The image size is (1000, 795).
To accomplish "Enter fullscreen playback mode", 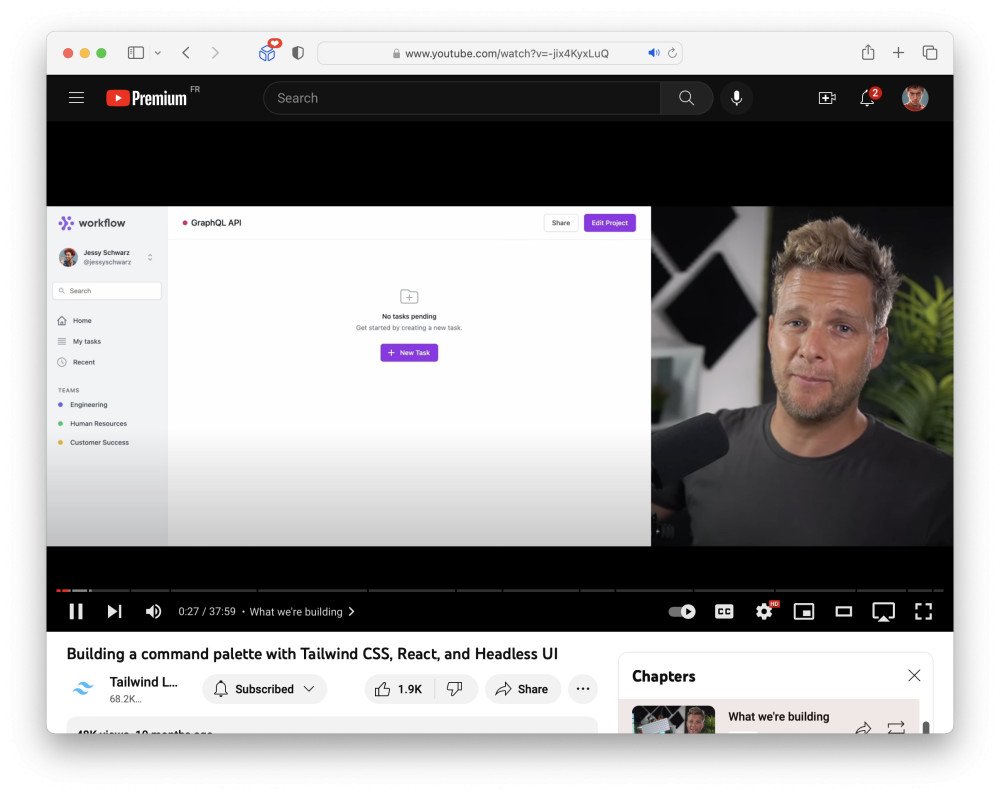I will click(923, 611).
